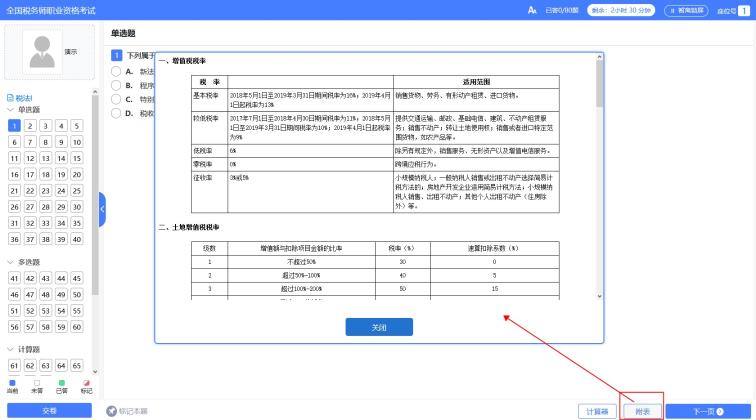This screenshot has height=420, width=756.
Task: Jump to calculation question 61
Action: pyautogui.click(x=14, y=366)
